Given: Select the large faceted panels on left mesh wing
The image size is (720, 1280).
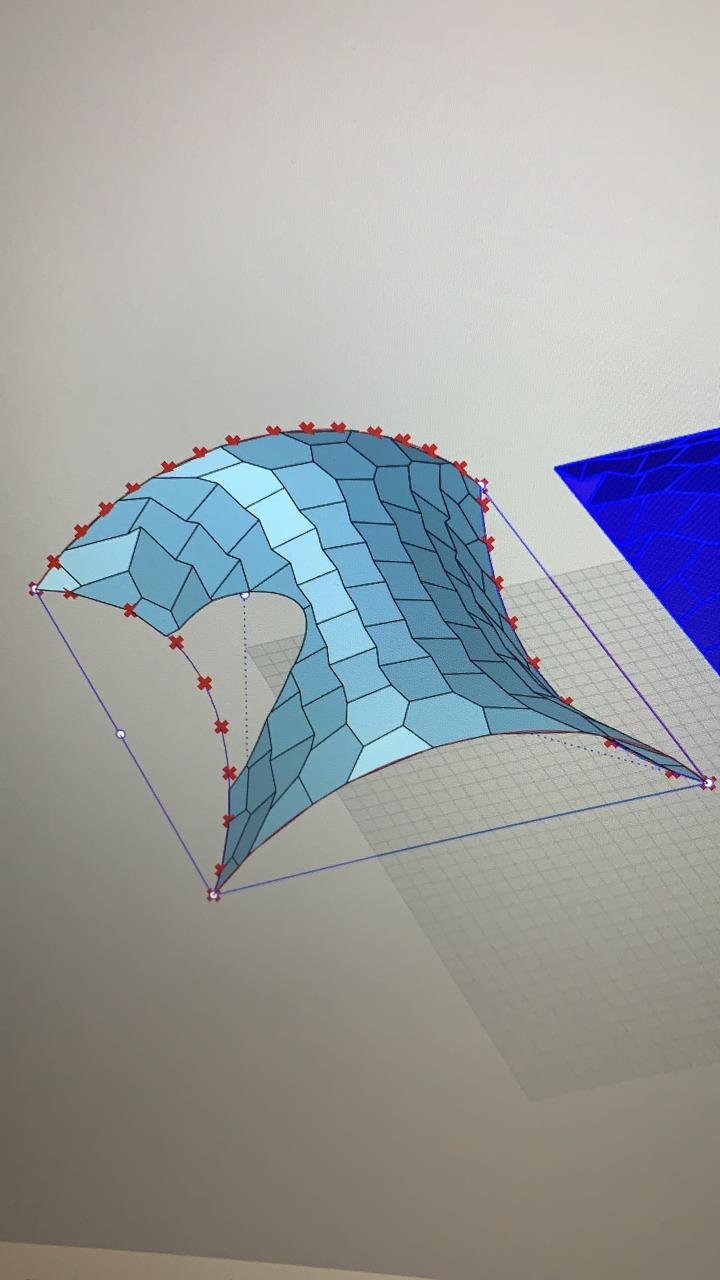Looking at the screenshot, I should (160, 560).
